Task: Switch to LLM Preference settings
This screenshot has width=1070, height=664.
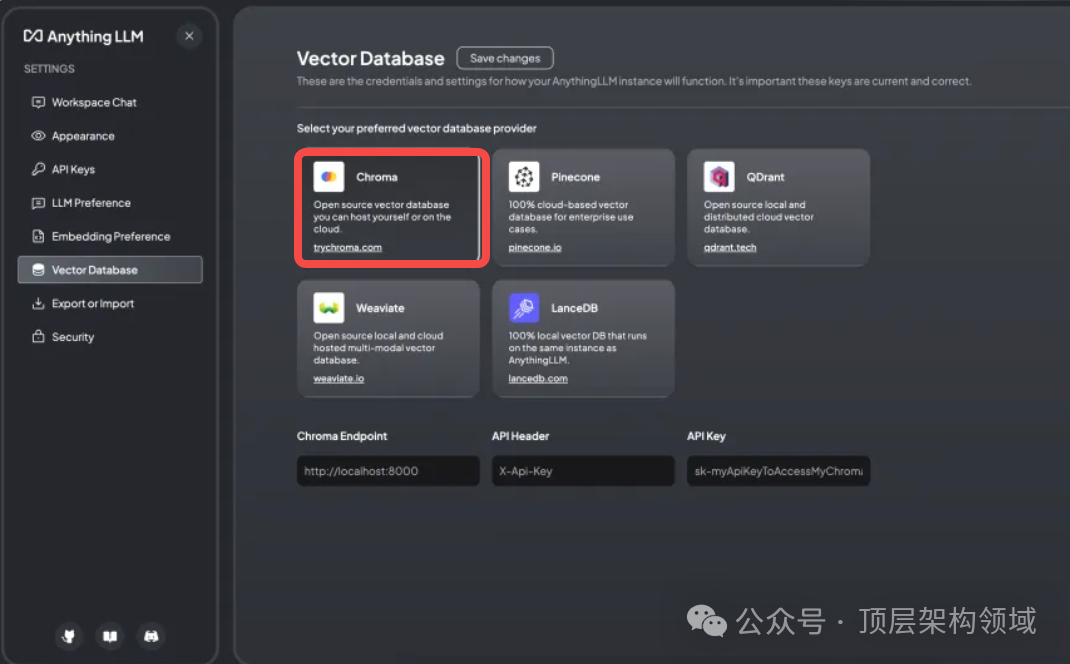Action: click(110, 203)
